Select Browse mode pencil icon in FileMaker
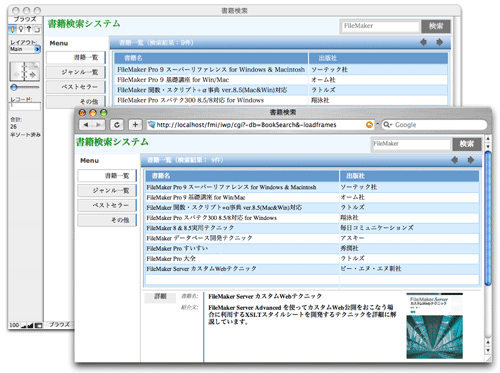This screenshot has height=373, width=500. click(x=13, y=30)
